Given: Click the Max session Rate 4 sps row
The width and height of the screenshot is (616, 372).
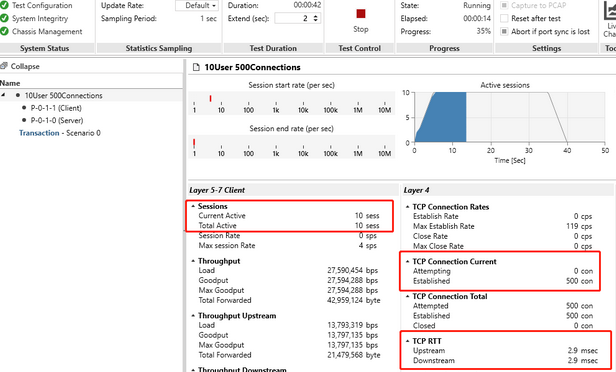Looking at the screenshot, I should tap(288, 246).
